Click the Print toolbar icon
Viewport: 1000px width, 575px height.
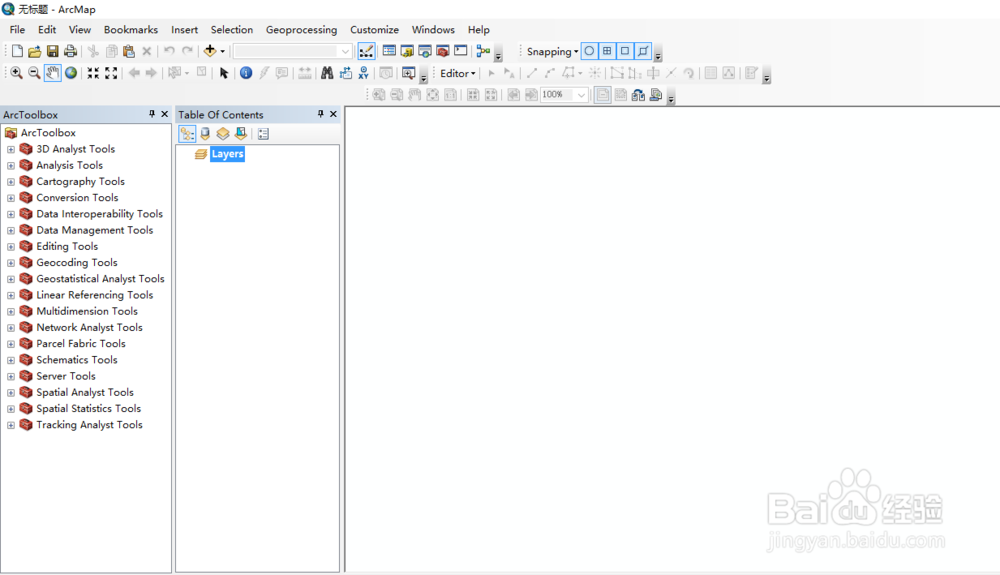pyautogui.click(x=70, y=51)
